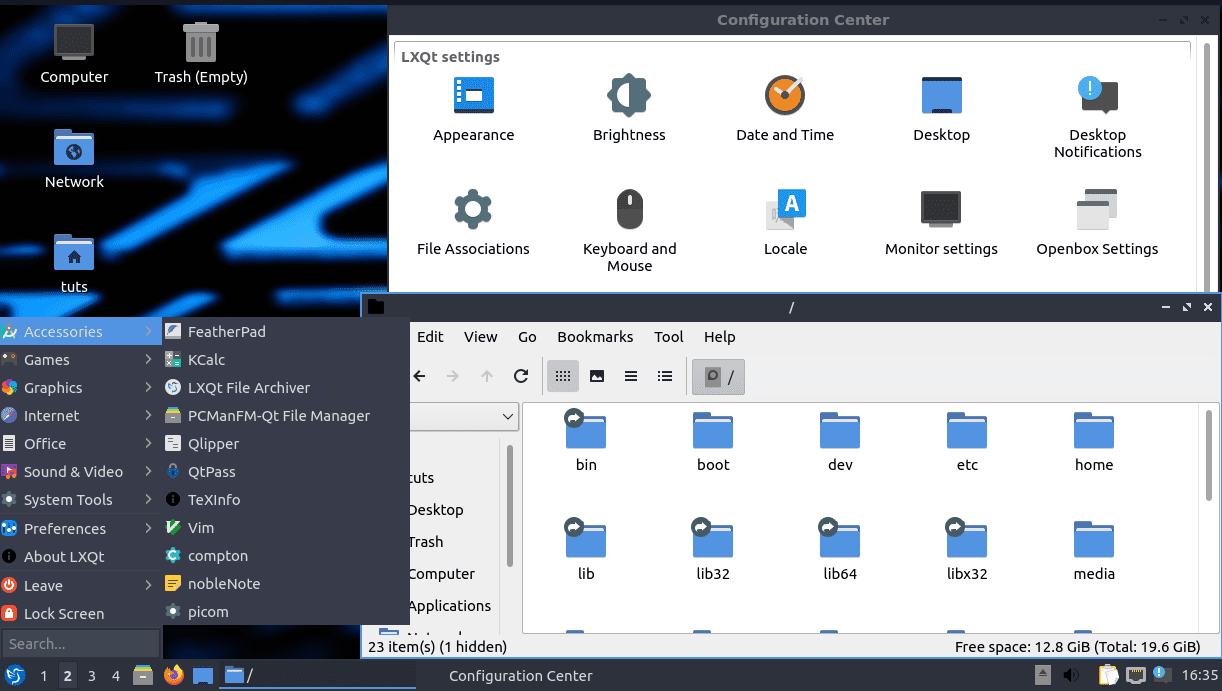Open the sidebar places dropdown
The height and width of the screenshot is (691, 1222).
[506, 417]
